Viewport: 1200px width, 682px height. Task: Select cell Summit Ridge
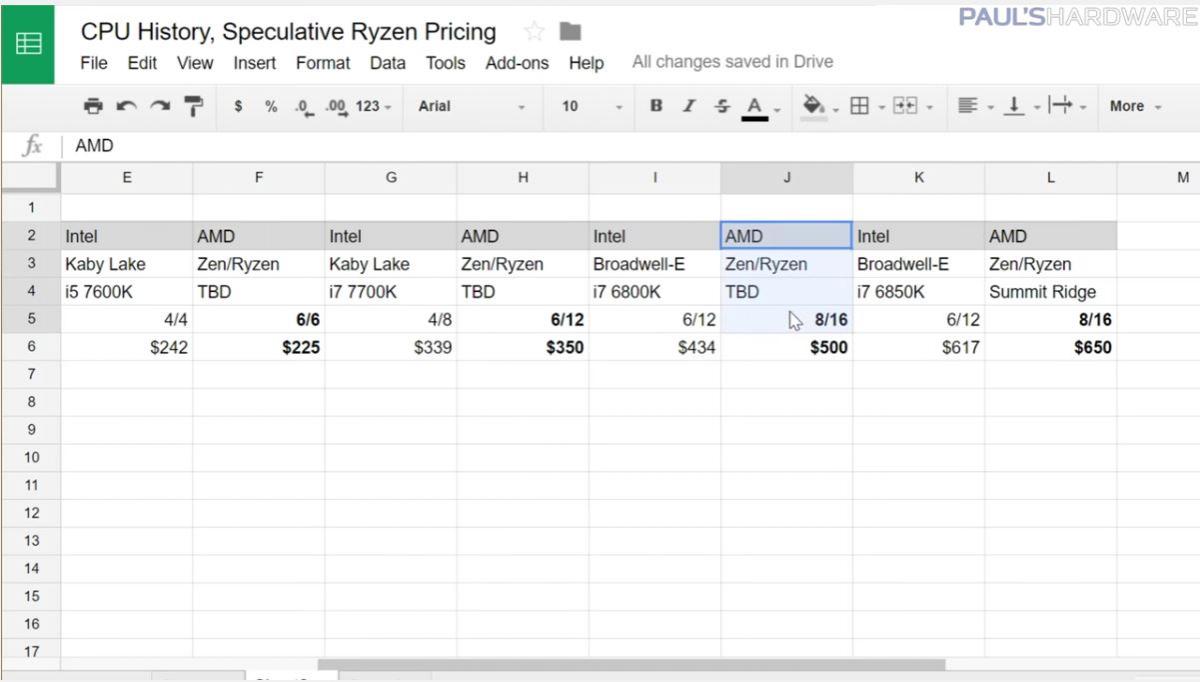coord(1051,292)
